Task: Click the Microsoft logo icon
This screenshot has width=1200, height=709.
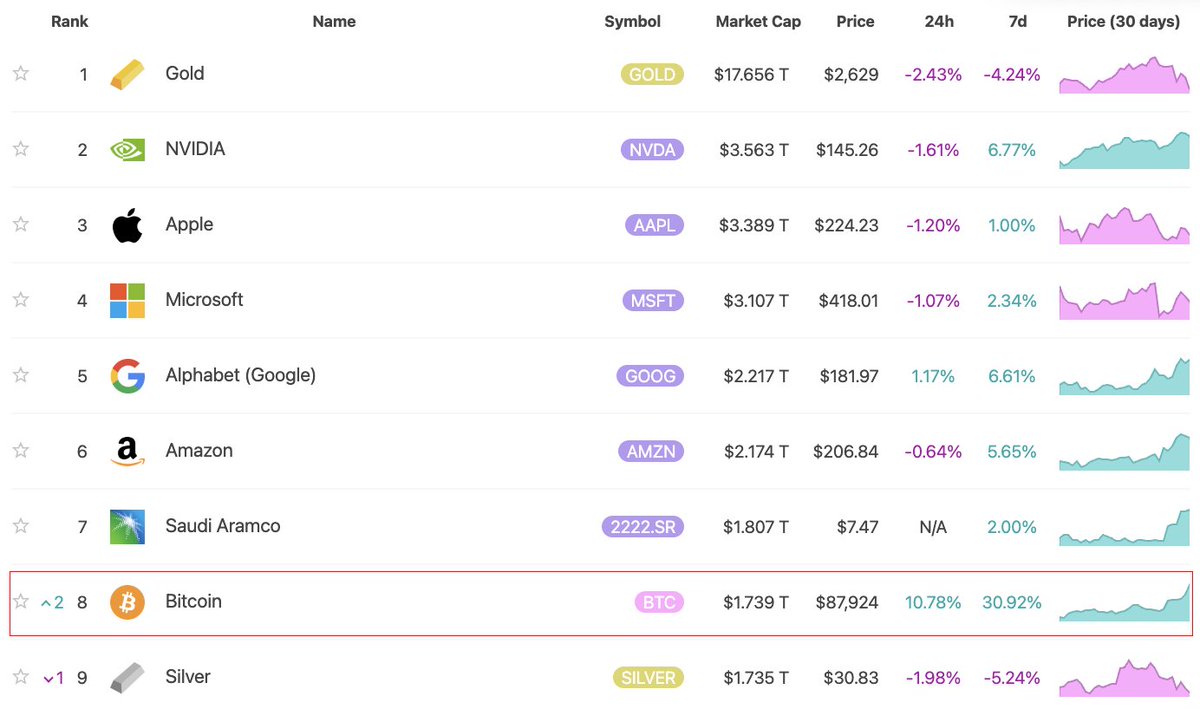Action: pos(127,300)
